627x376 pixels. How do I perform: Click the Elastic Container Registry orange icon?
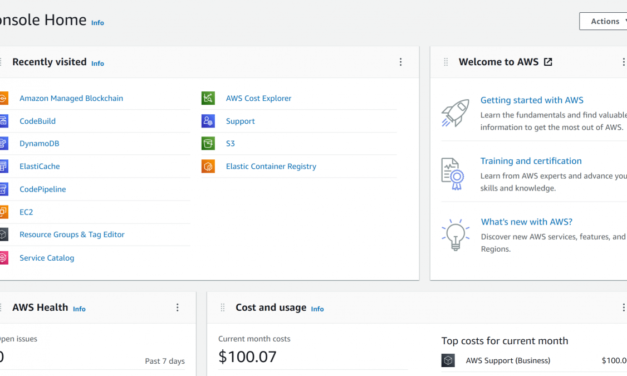pos(208,166)
